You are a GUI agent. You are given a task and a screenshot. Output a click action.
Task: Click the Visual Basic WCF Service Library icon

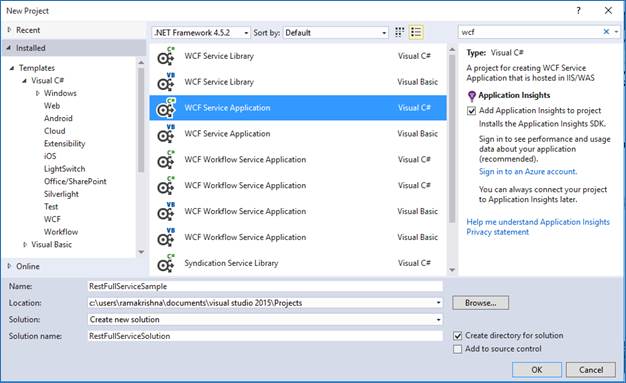[166, 82]
